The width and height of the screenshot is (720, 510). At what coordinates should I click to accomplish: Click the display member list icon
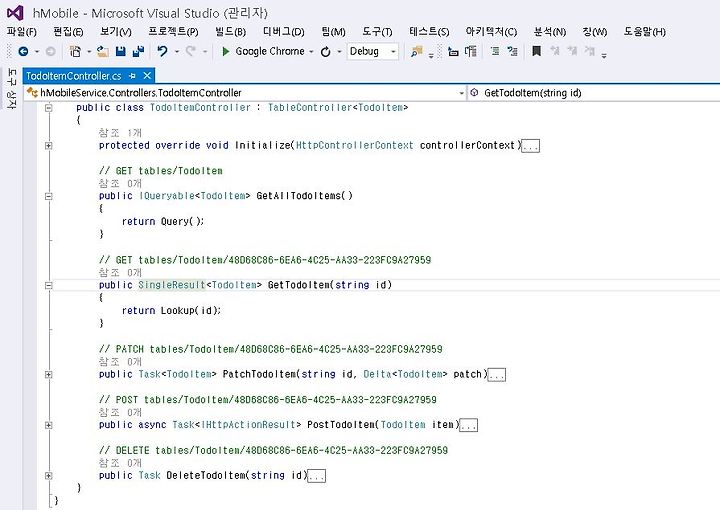click(x=453, y=51)
